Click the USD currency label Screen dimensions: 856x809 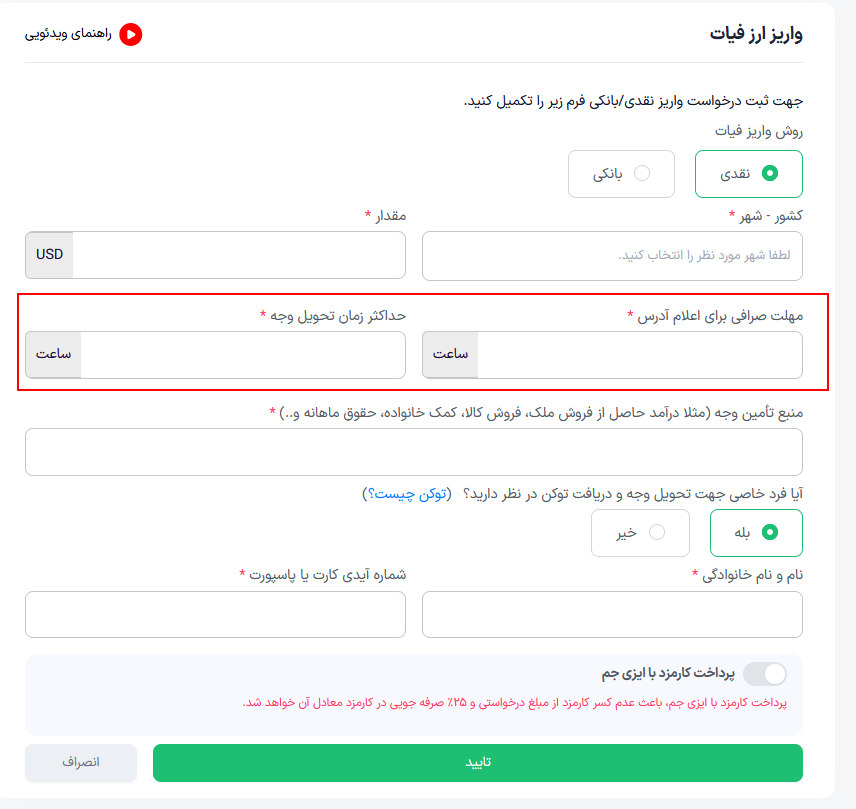pos(49,255)
